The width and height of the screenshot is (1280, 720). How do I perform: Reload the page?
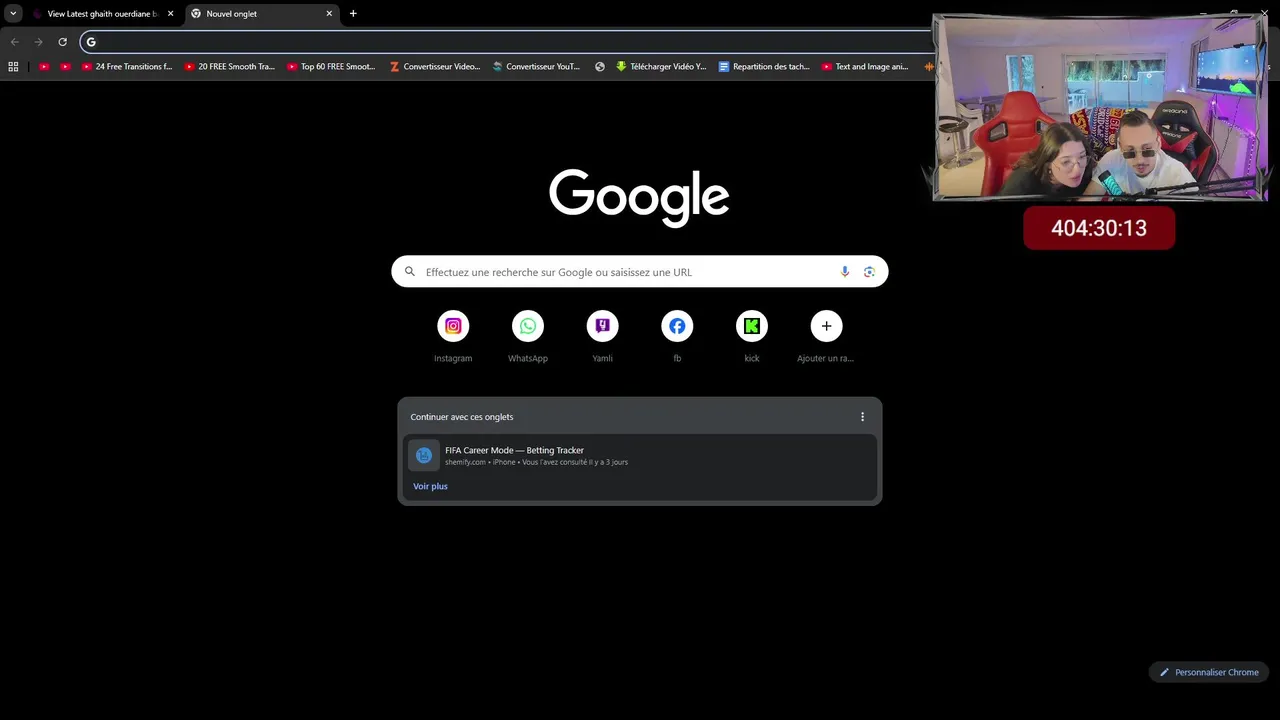pyautogui.click(x=62, y=42)
